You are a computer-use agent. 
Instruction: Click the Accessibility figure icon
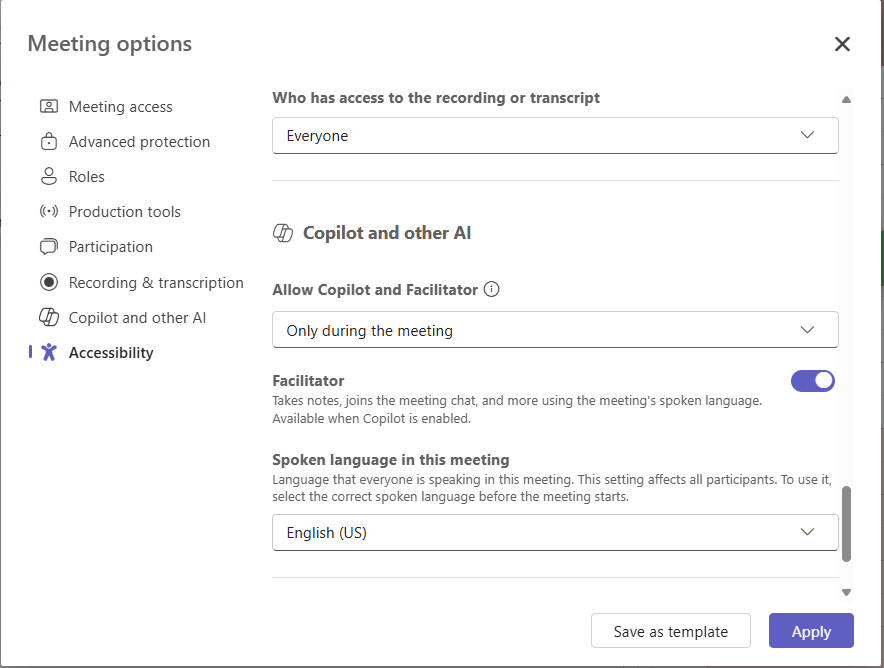pyautogui.click(x=48, y=353)
